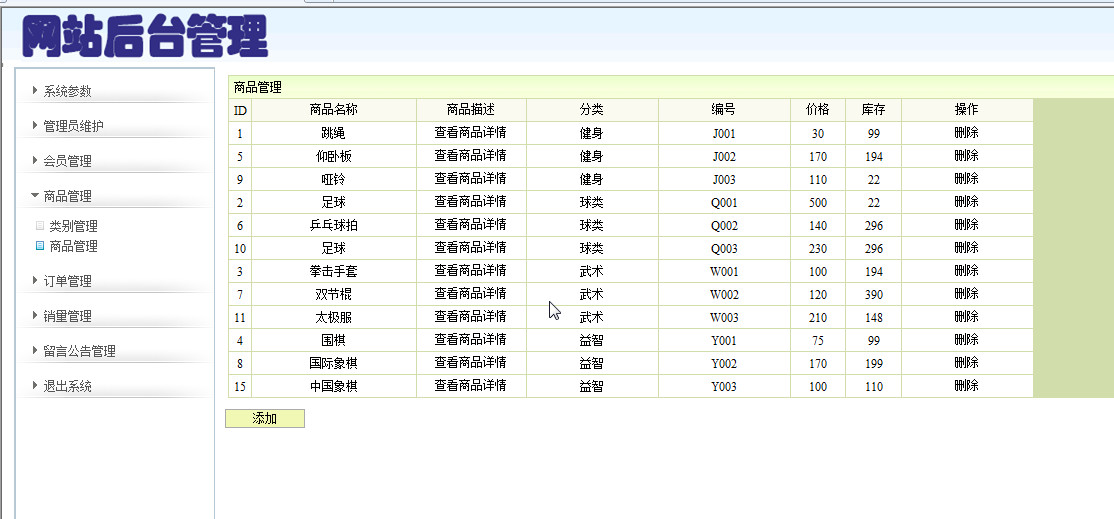The image size is (1114, 519).
Task: Click 查看商品详情 for 太极服
Action: 470,317
